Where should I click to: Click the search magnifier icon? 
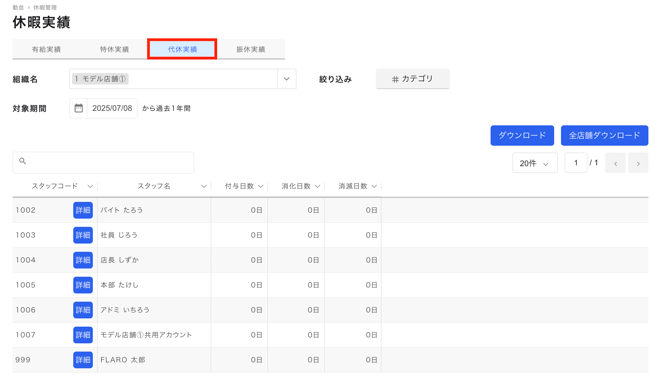click(23, 161)
